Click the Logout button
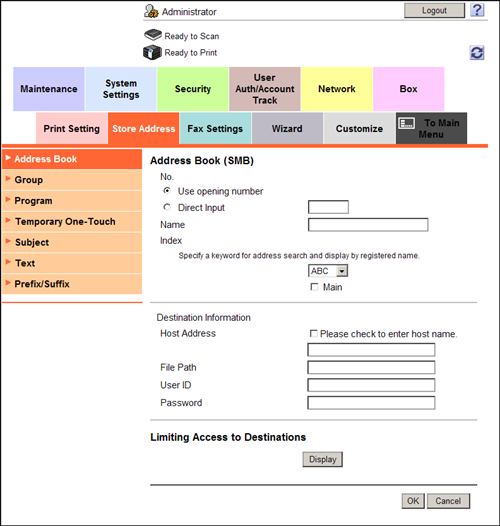The width and height of the screenshot is (500, 526). [434, 10]
